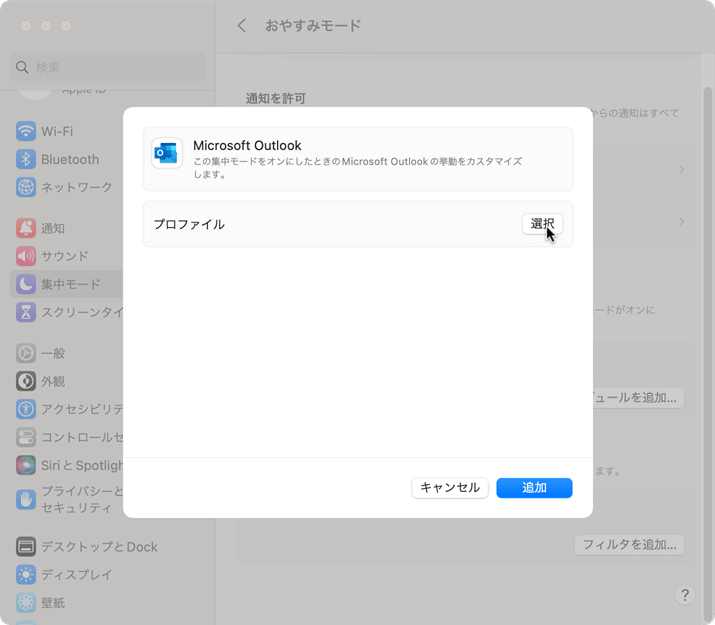Click the 検索 search field
Viewport: 715px width, 625px height.
108,67
